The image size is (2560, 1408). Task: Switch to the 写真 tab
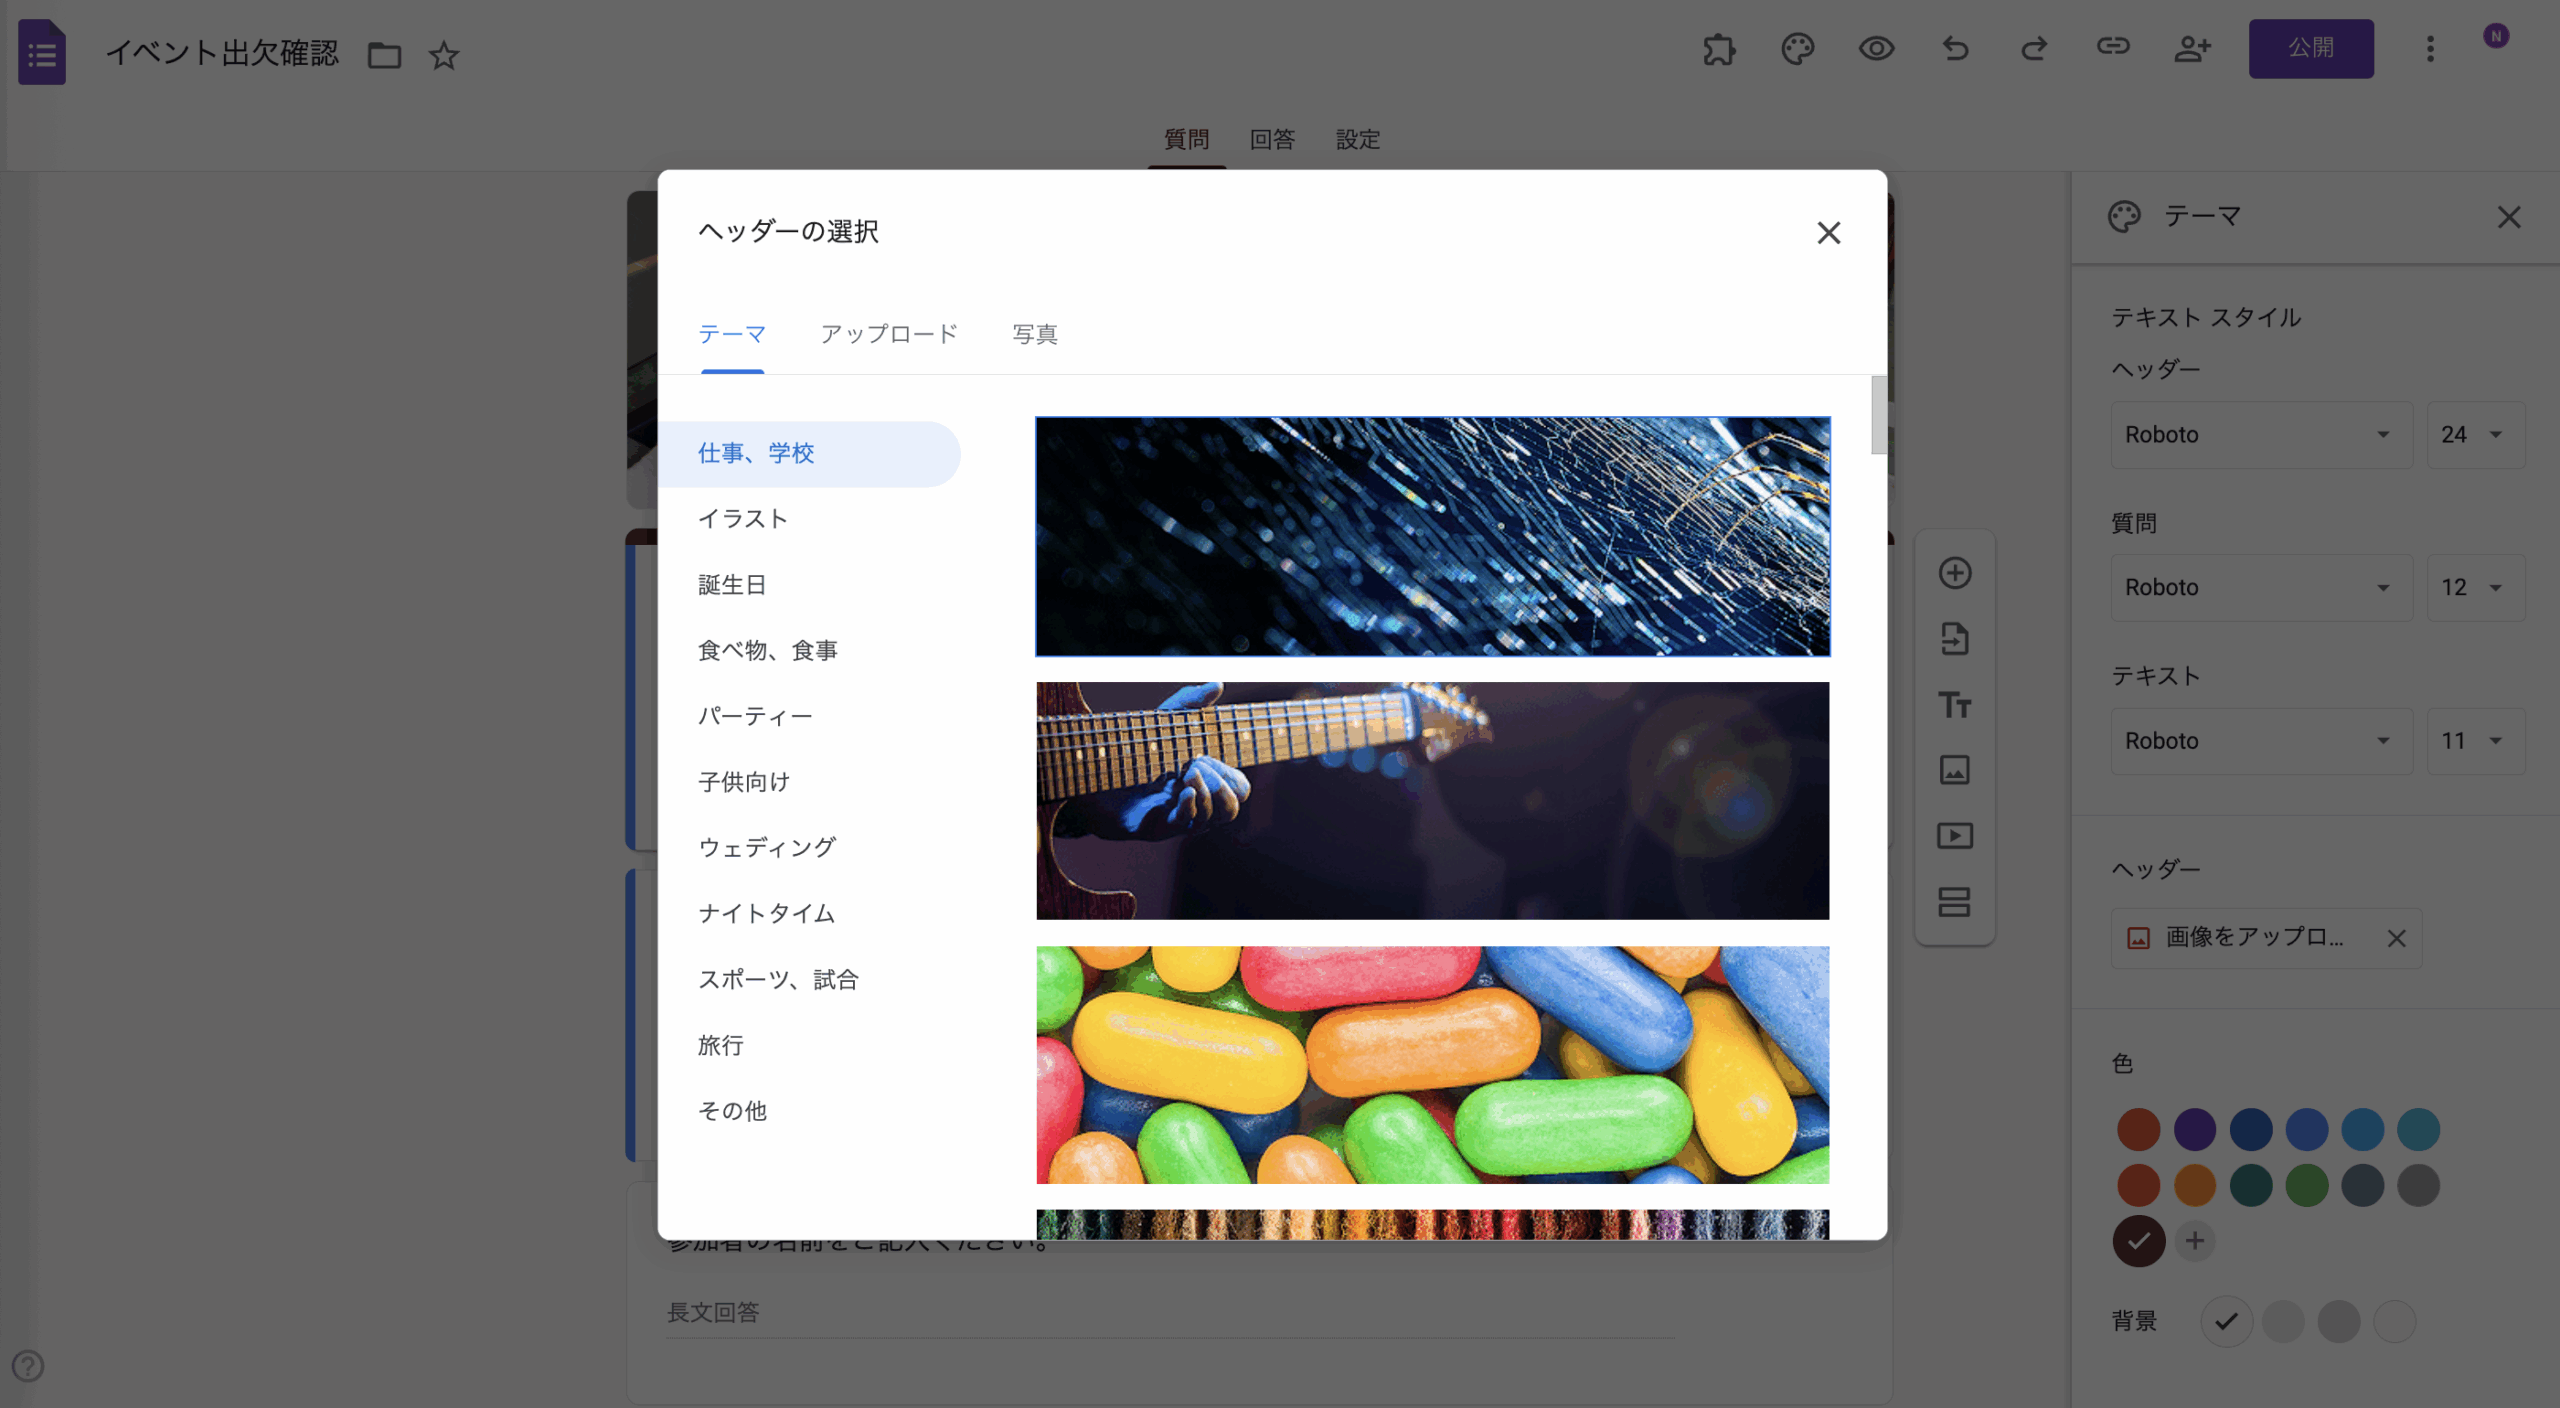(x=1034, y=334)
